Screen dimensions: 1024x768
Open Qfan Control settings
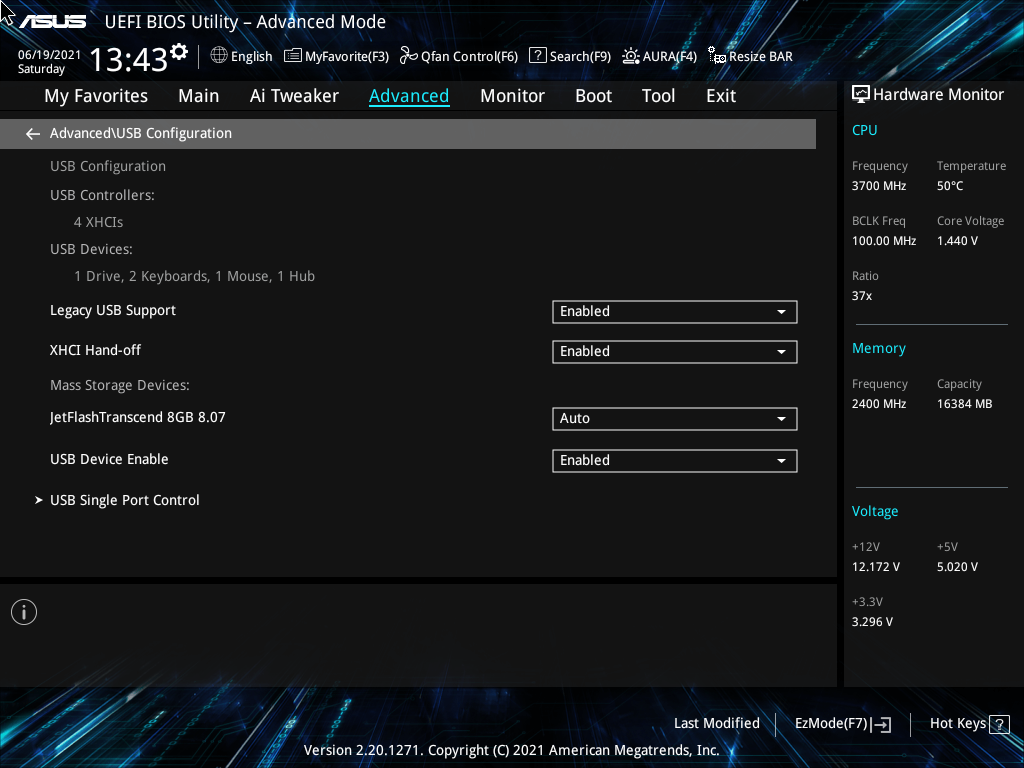click(458, 56)
